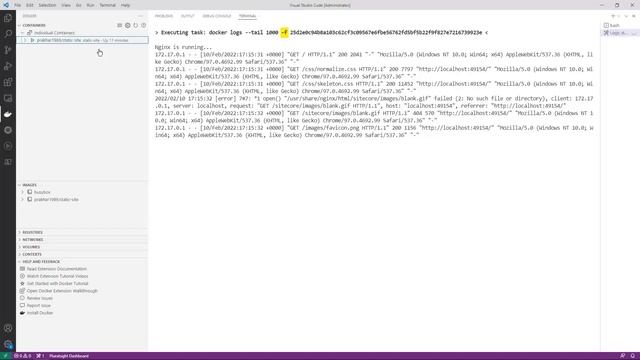Refresh the Containers list
Screen dimensions: 640x360
point(136,25)
